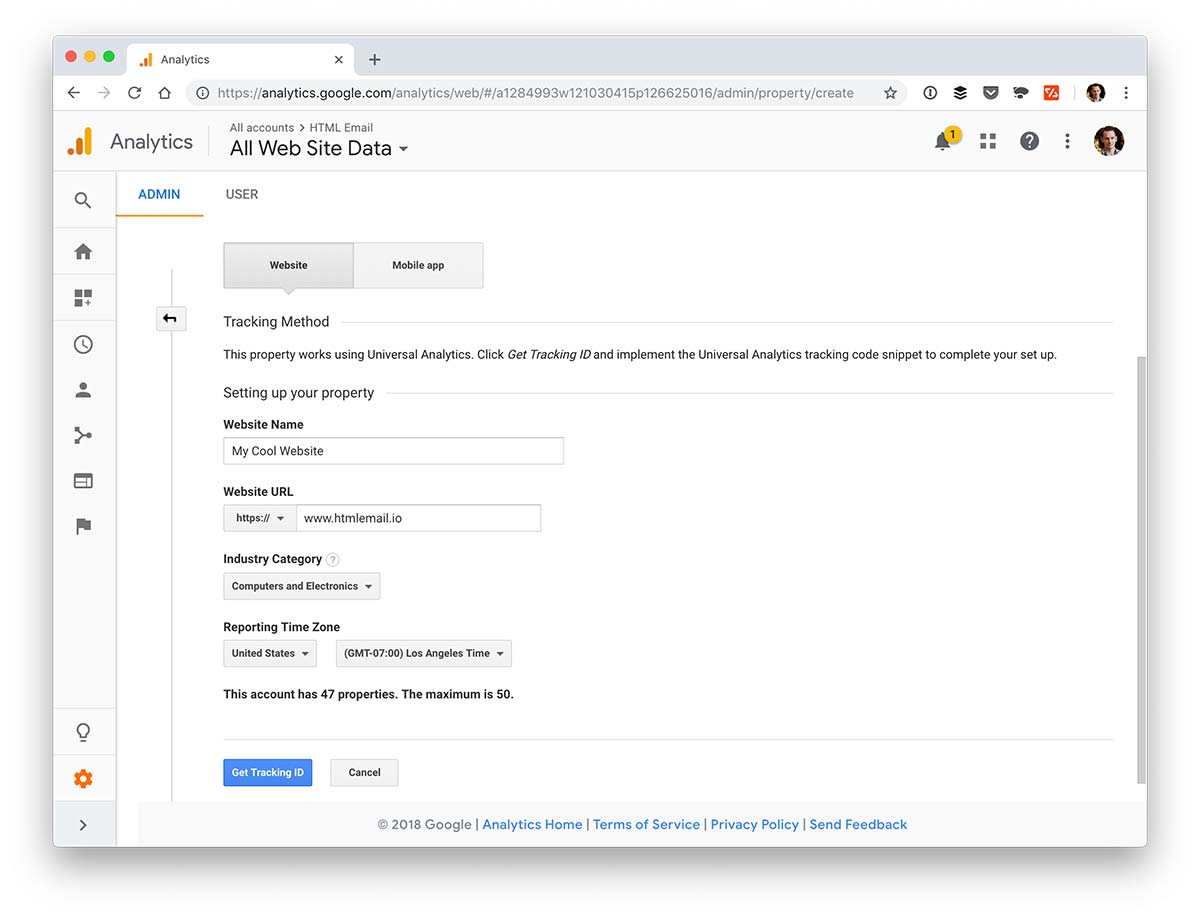
Task: Open the Chrome three-dot menu
Action: pos(1126,93)
